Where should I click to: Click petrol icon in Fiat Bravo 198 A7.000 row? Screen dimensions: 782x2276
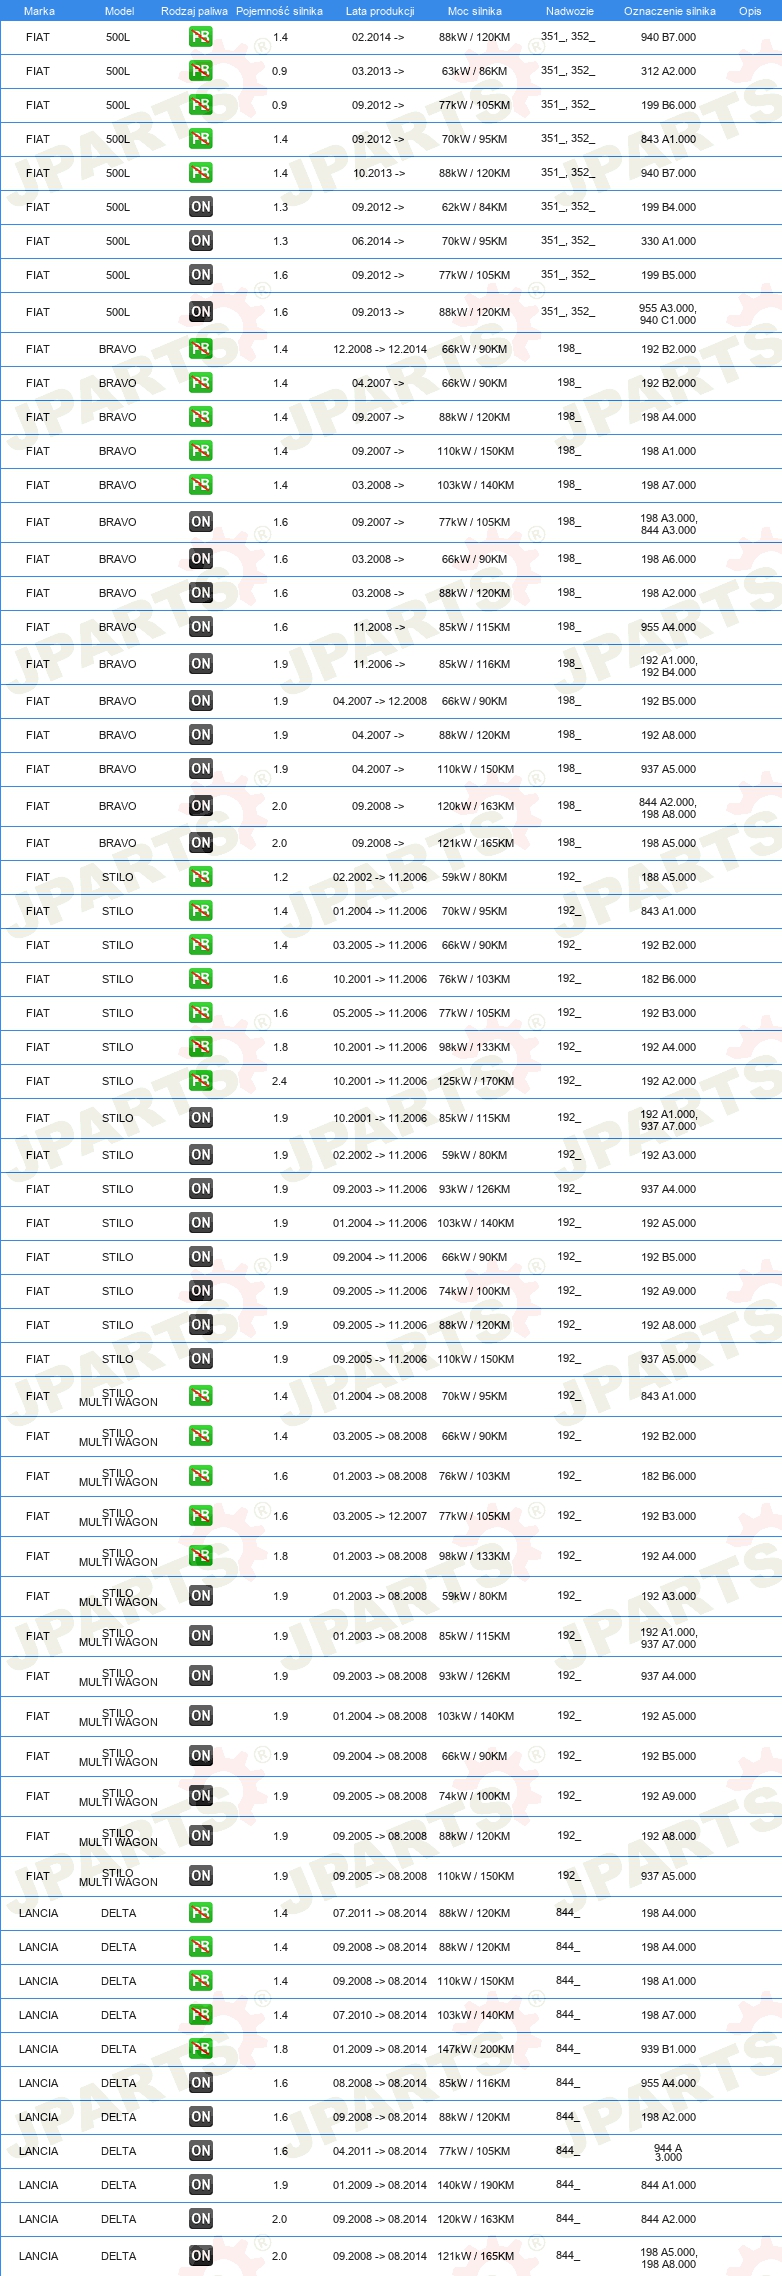pos(201,485)
